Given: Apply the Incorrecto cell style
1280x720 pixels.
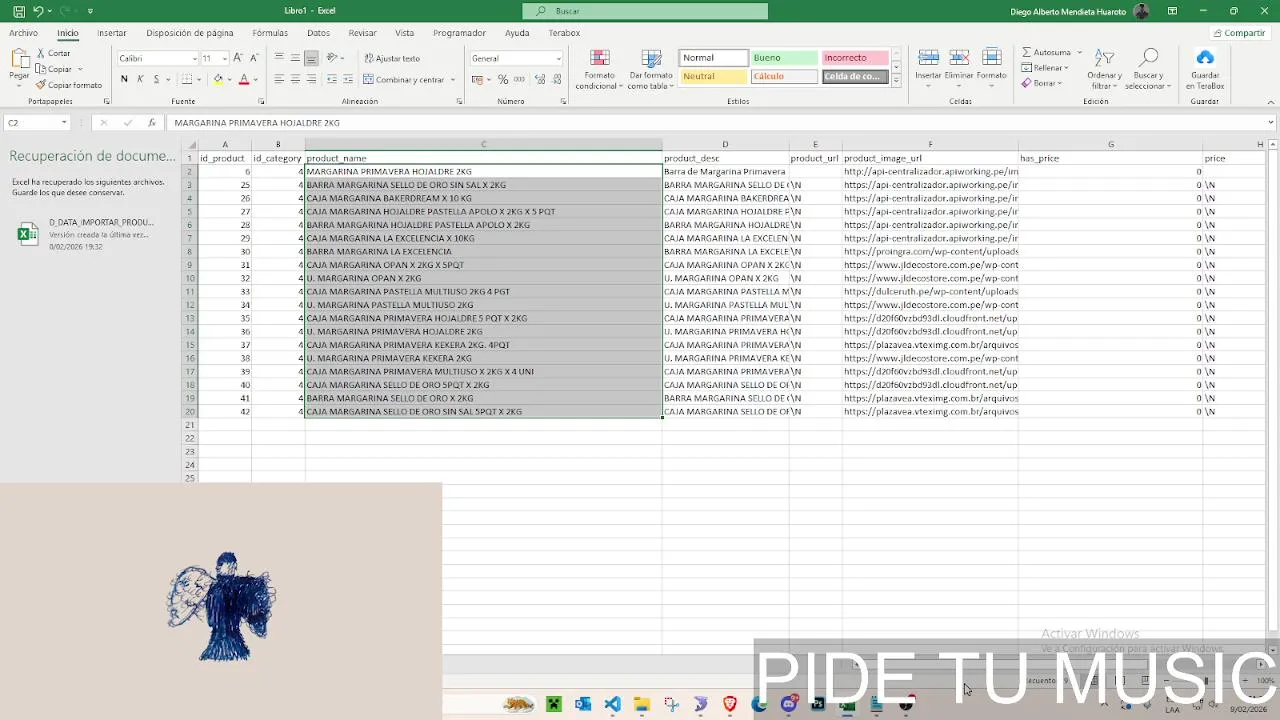Looking at the screenshot, I should (x=855, y=58).
